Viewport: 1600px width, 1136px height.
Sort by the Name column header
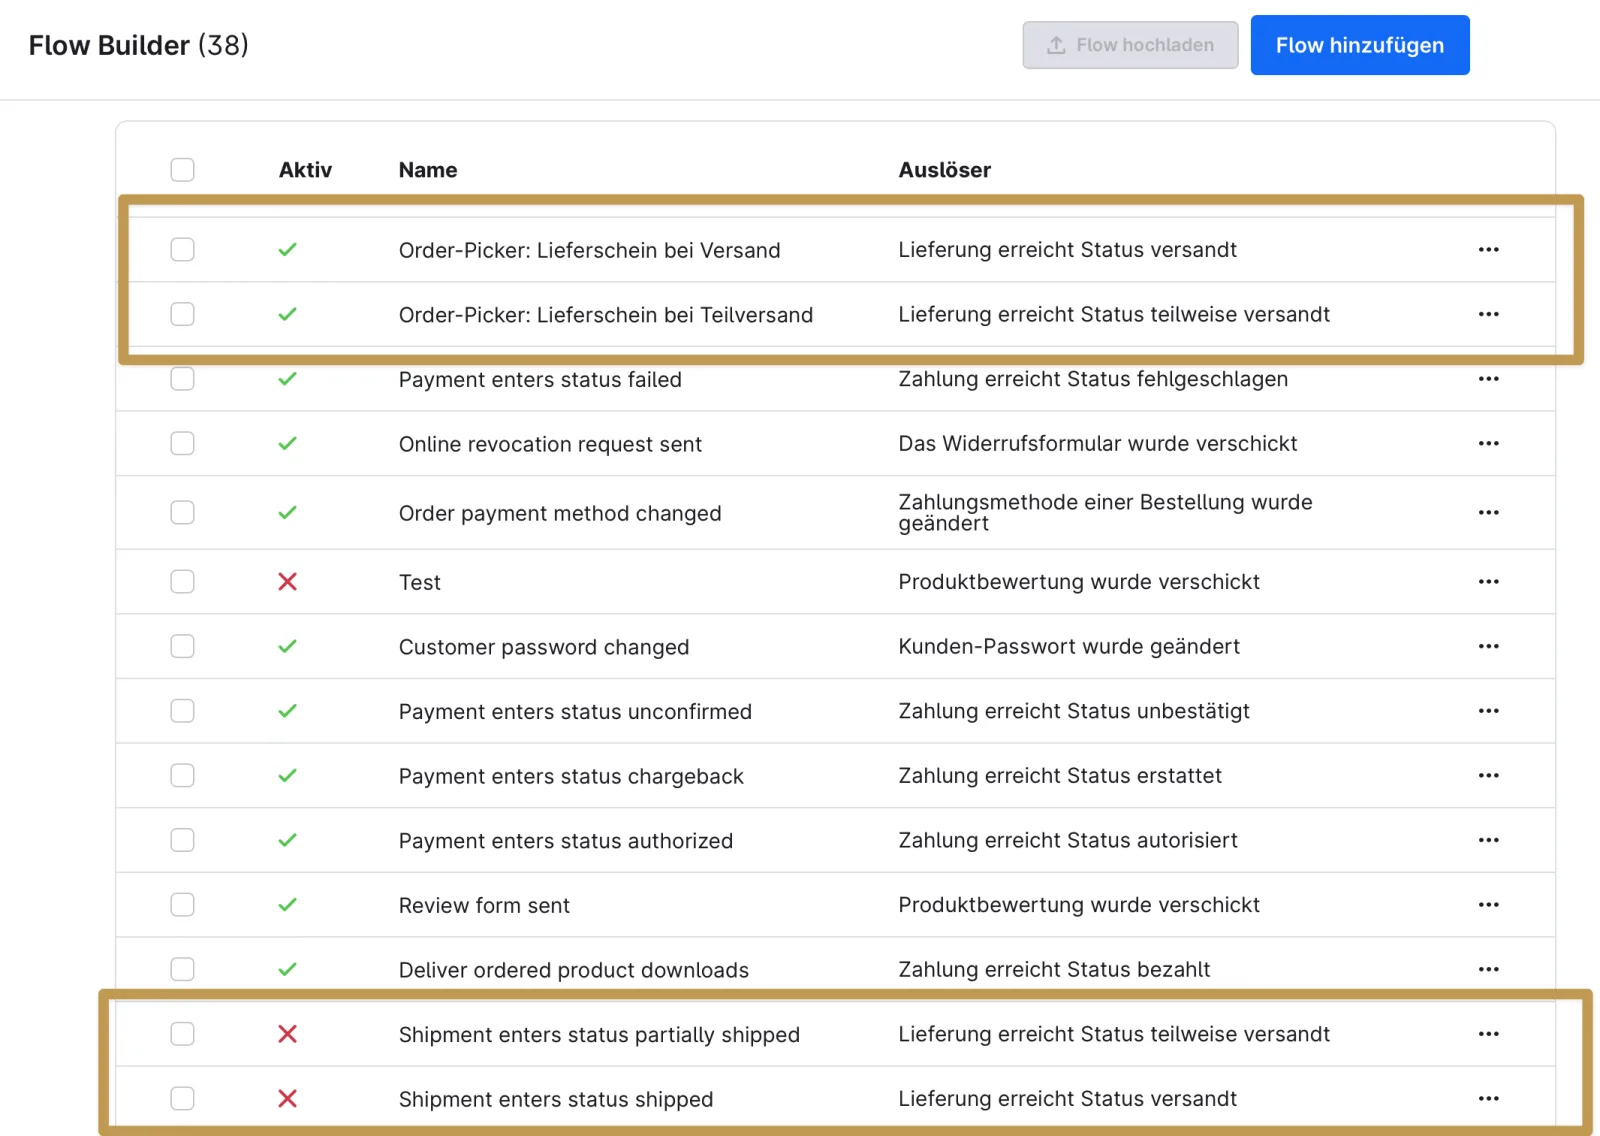pos(428,170)
